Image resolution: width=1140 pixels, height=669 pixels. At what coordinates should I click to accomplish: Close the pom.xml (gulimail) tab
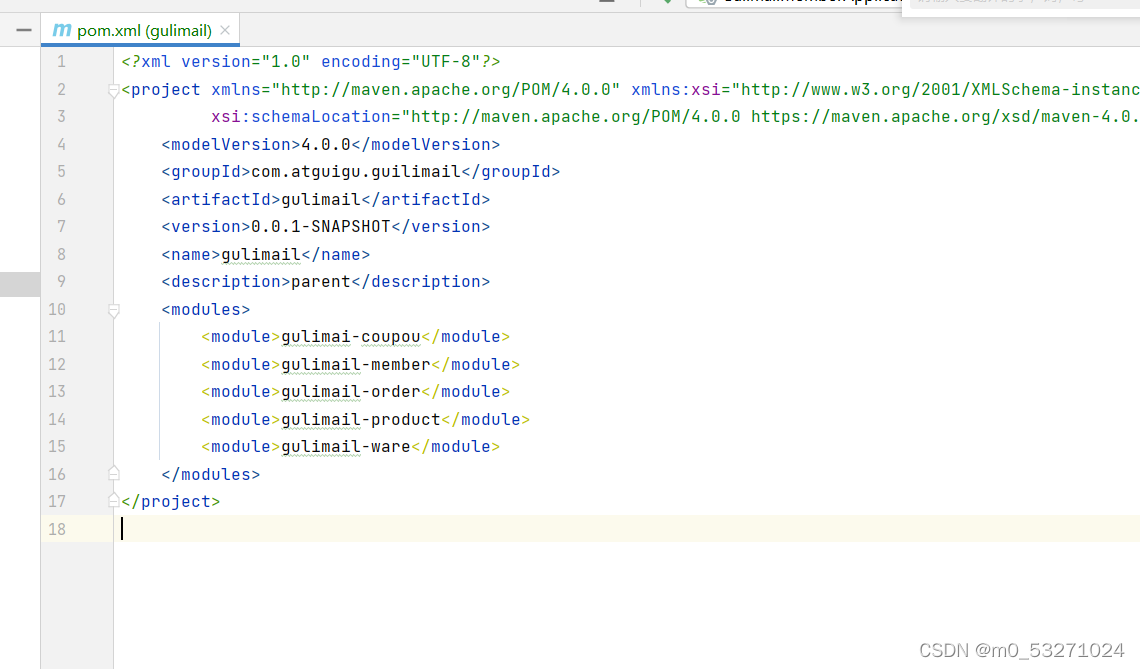click(225, 31)
